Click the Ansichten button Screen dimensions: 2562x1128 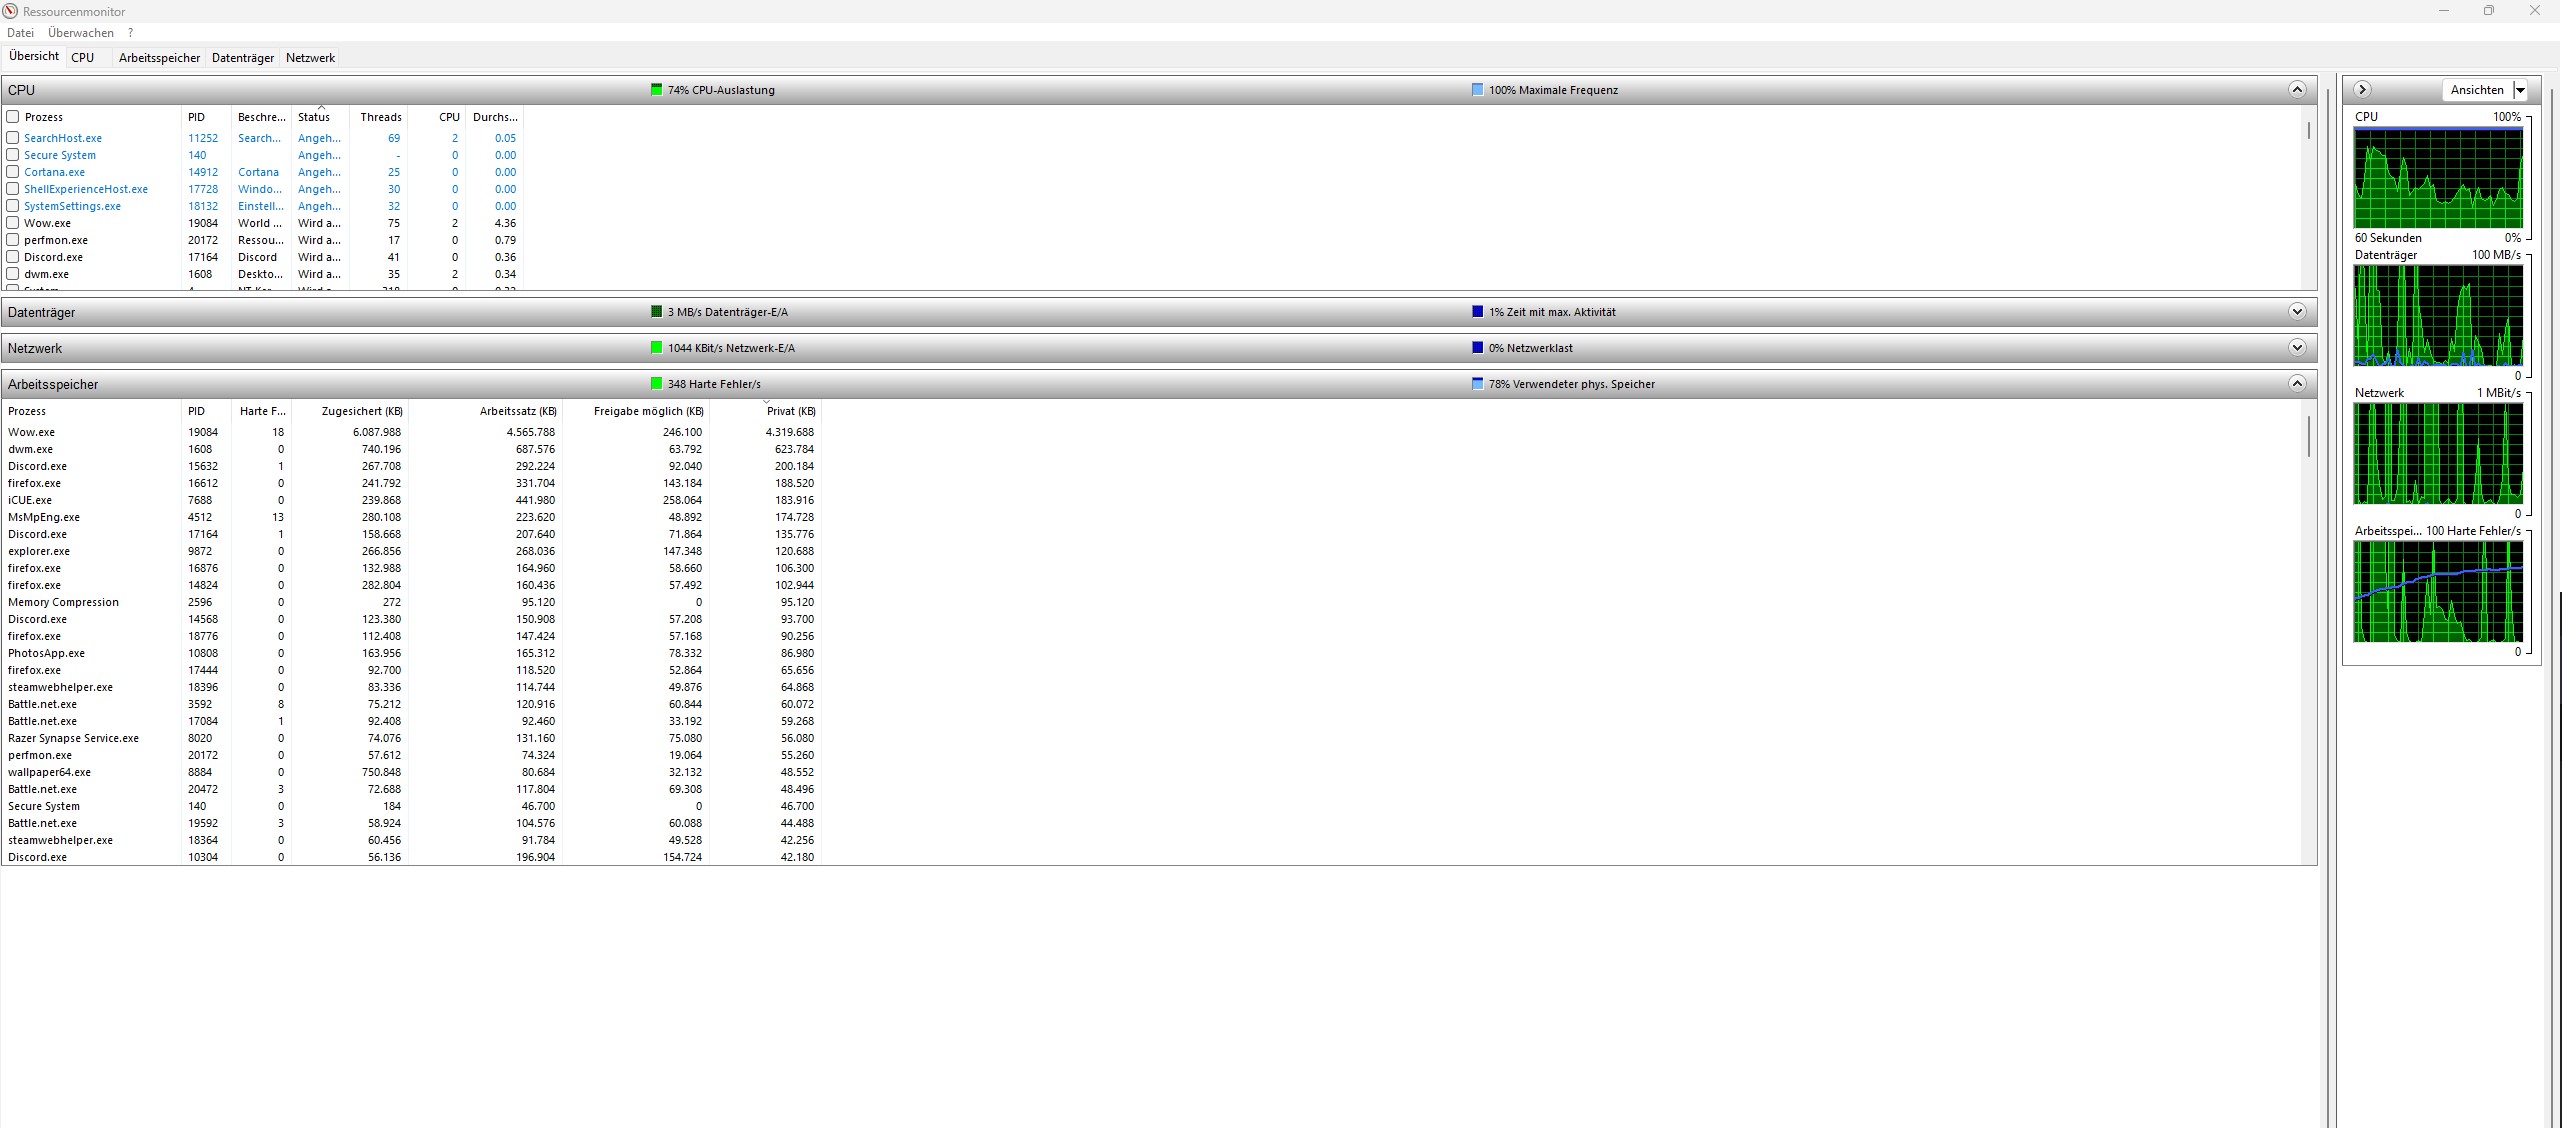(x=2477, y=90)
